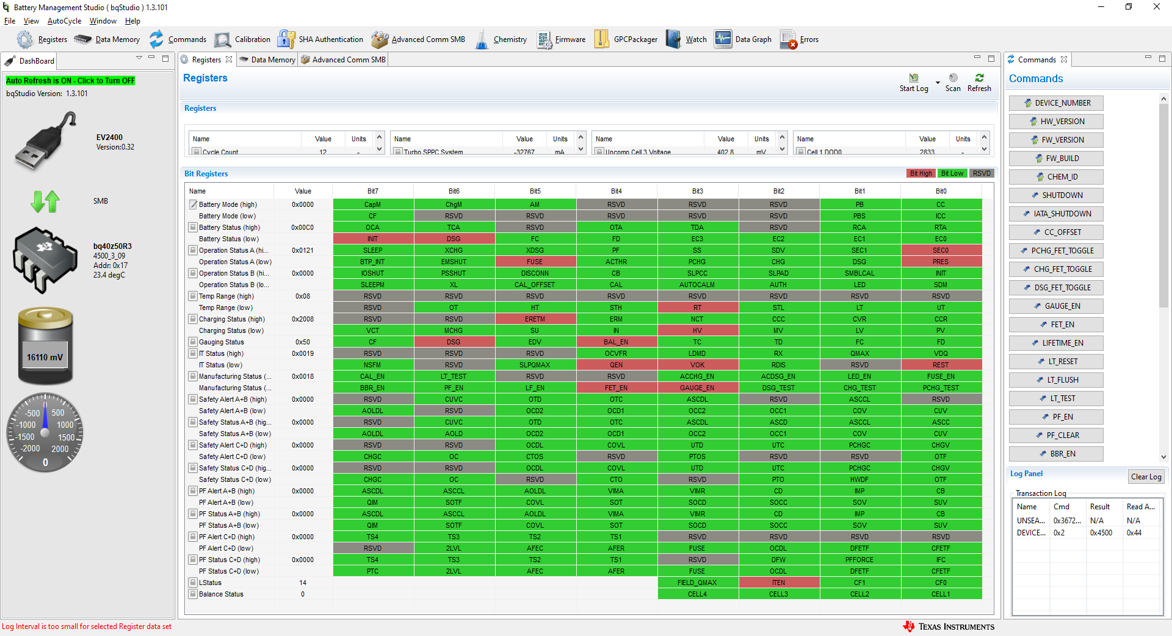
Task: Tick the IT Status (high) checkbox
Action: coord(193,353)
